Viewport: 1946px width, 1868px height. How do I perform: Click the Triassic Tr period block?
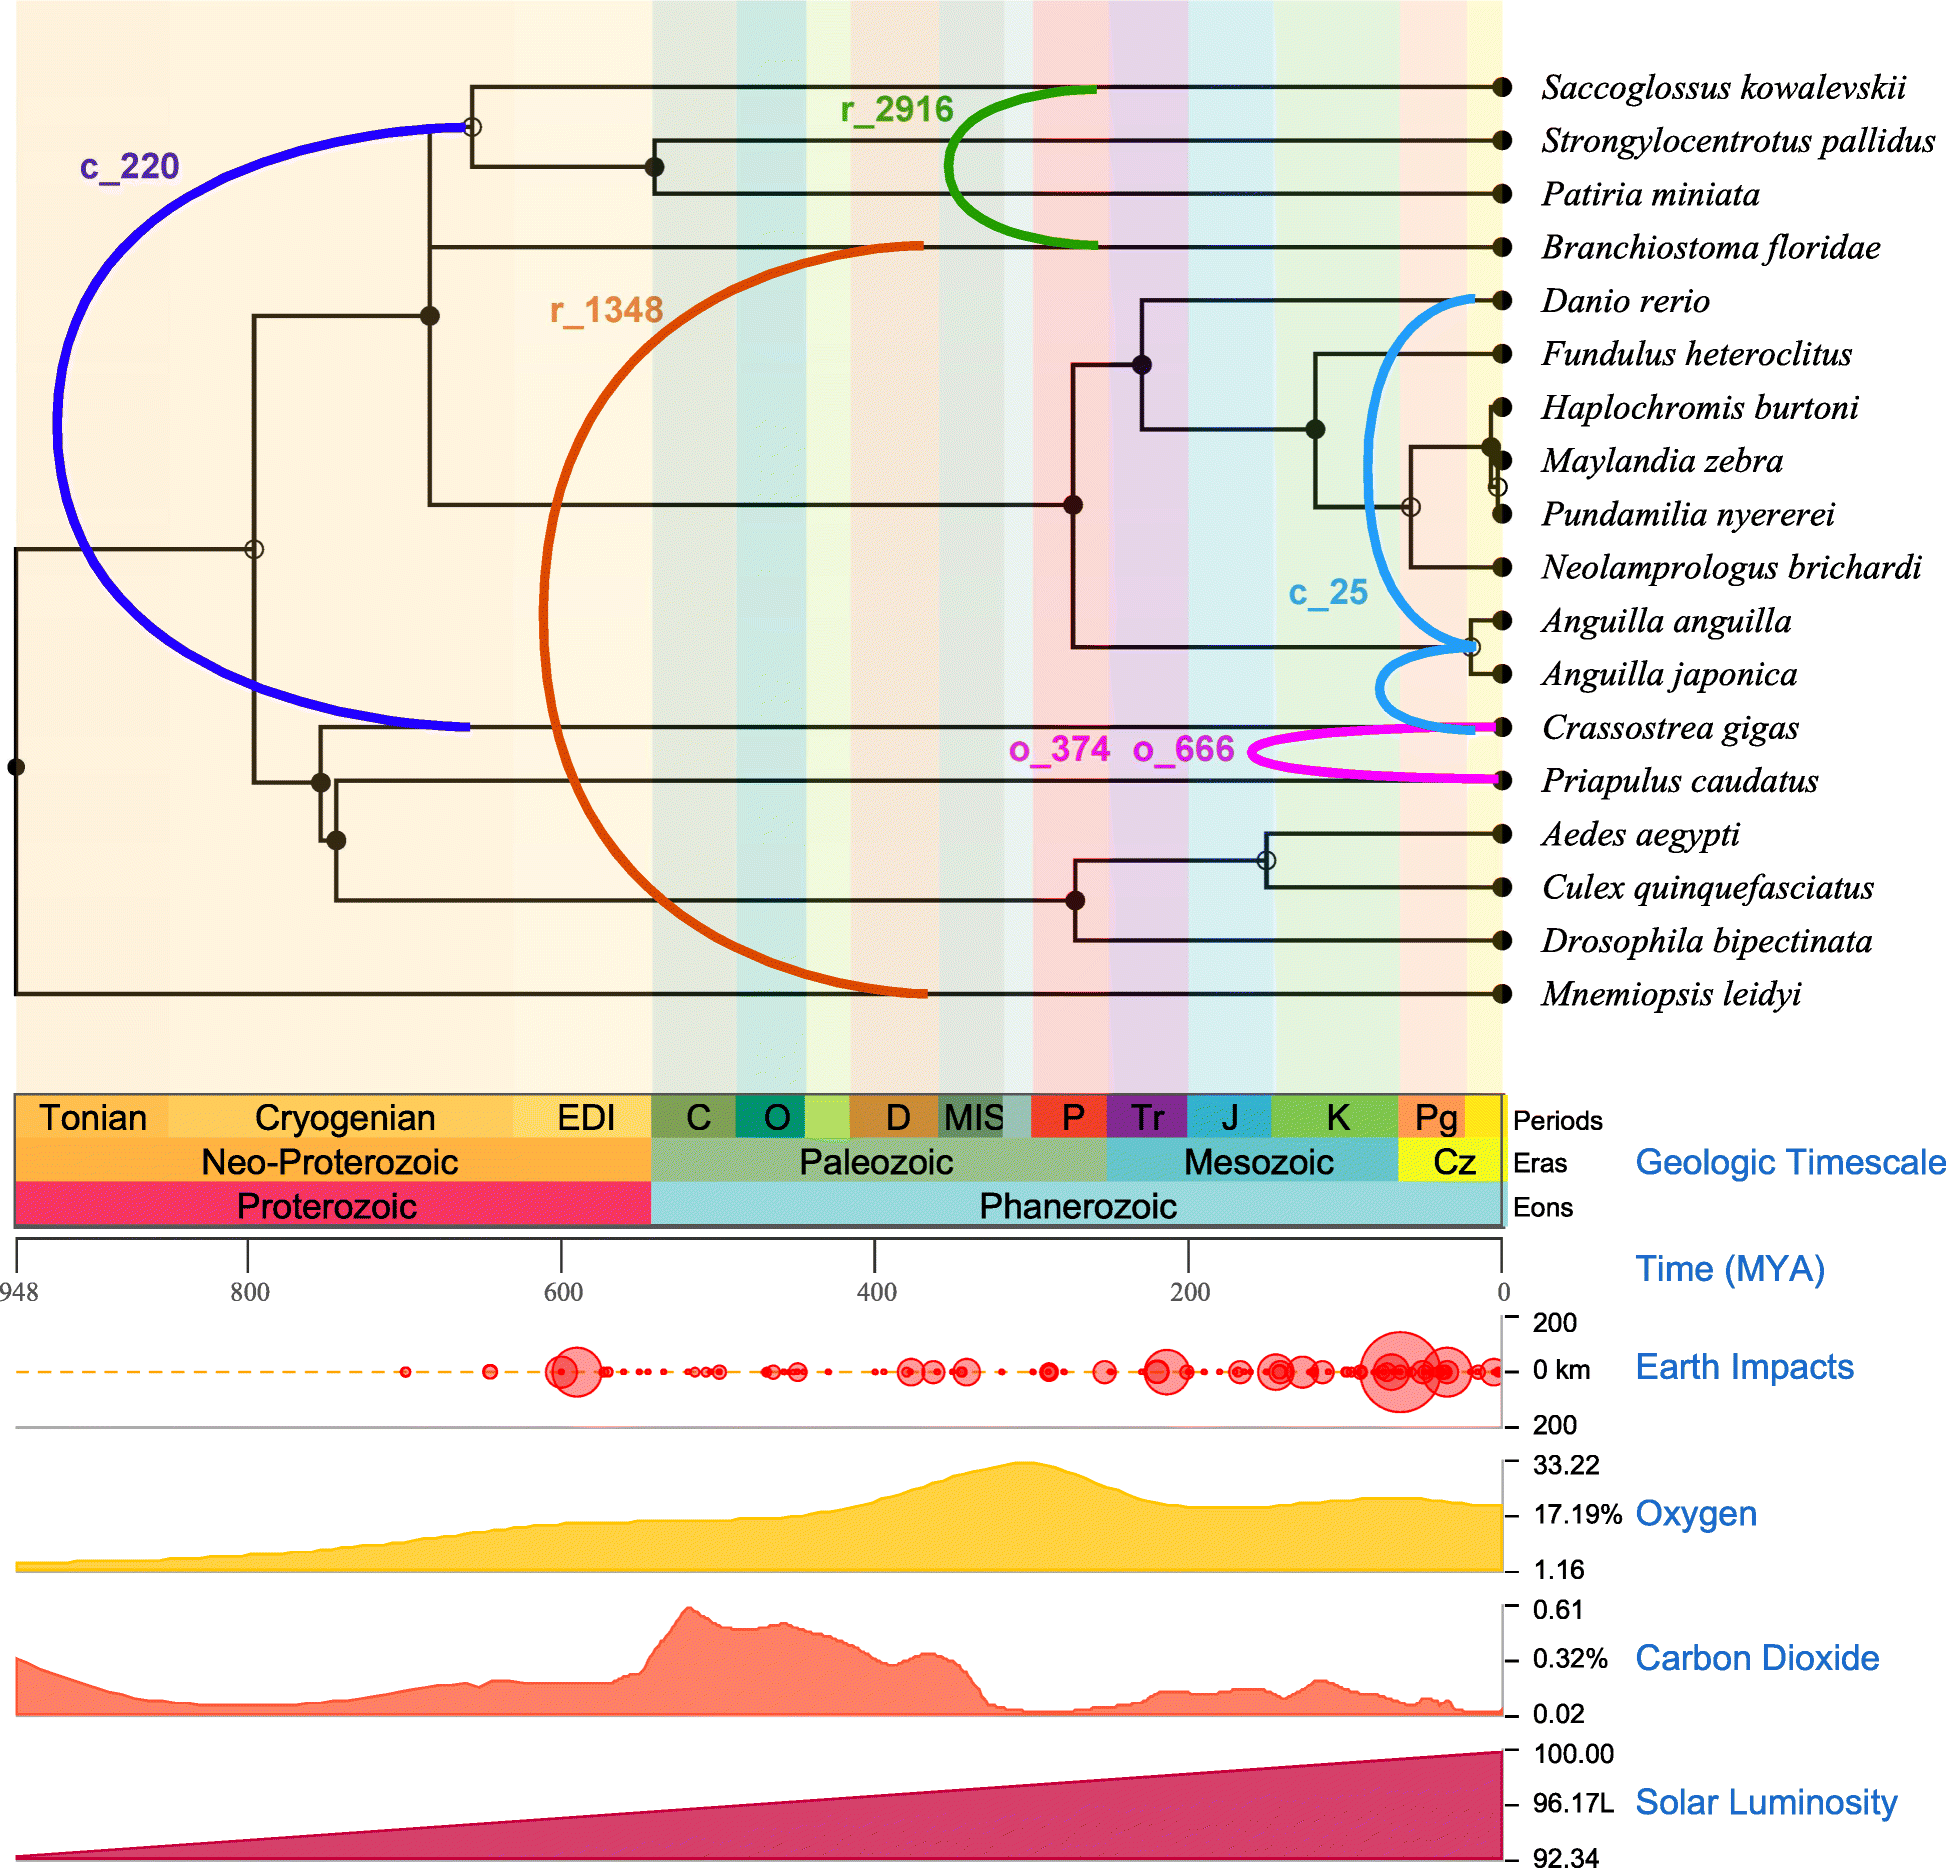pyautogui.click(x=1147, y=1117)
